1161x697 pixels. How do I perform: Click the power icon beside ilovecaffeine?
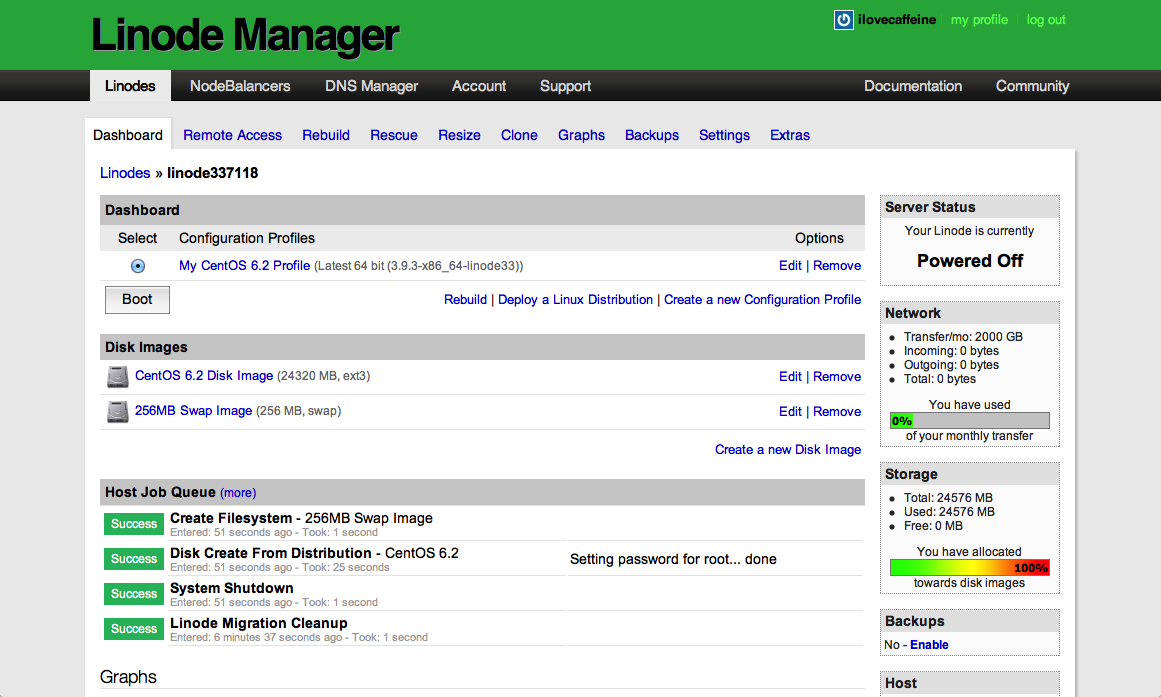click(843, 20)
